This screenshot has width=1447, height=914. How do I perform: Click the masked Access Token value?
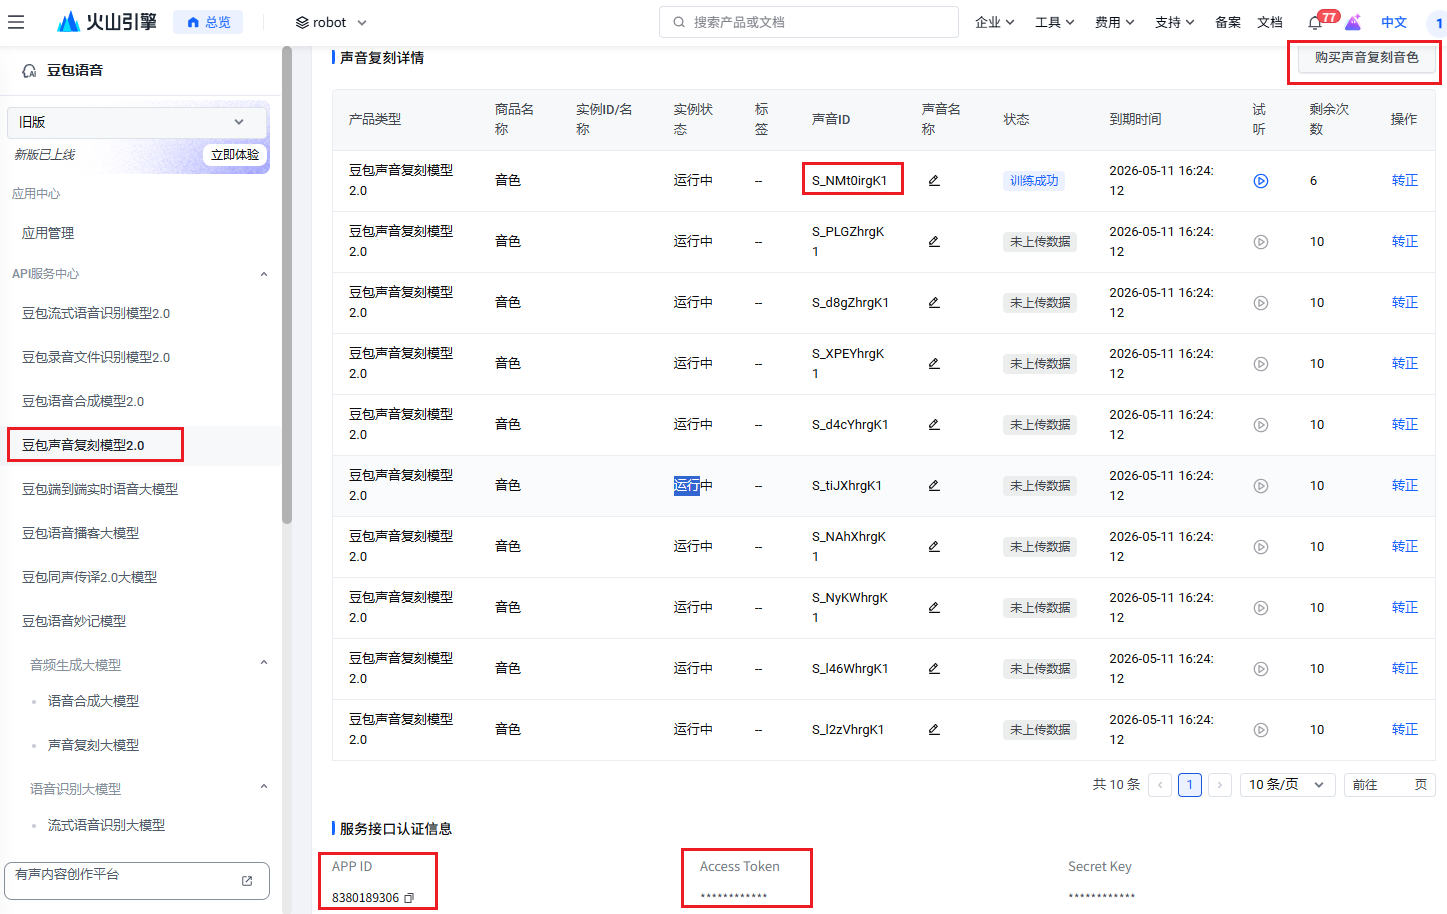tap(733, 897)
